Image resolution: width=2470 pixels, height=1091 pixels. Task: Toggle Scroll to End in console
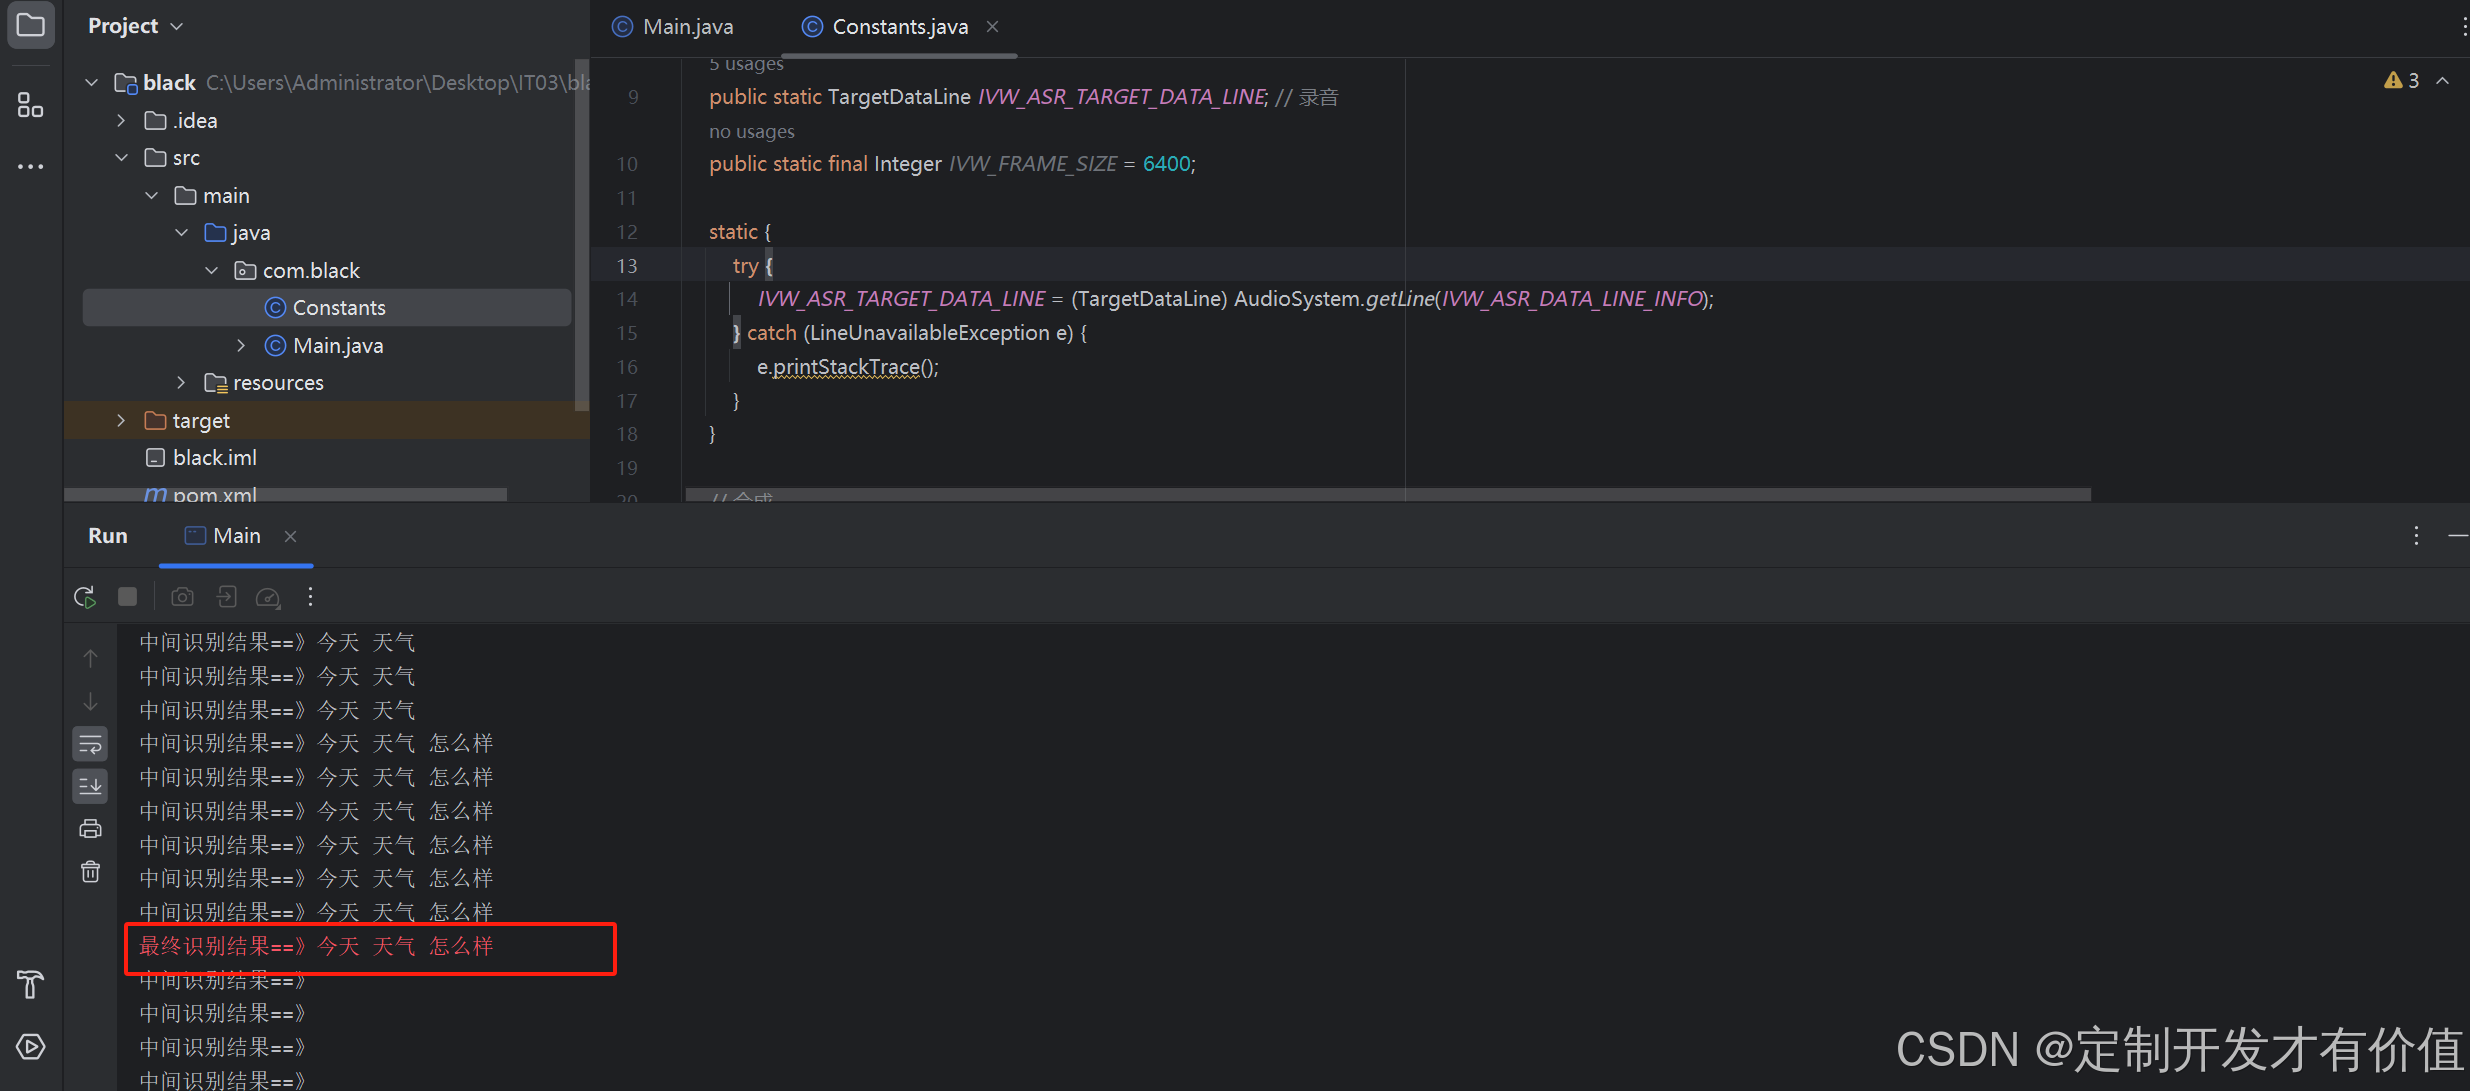click(90, 786)
